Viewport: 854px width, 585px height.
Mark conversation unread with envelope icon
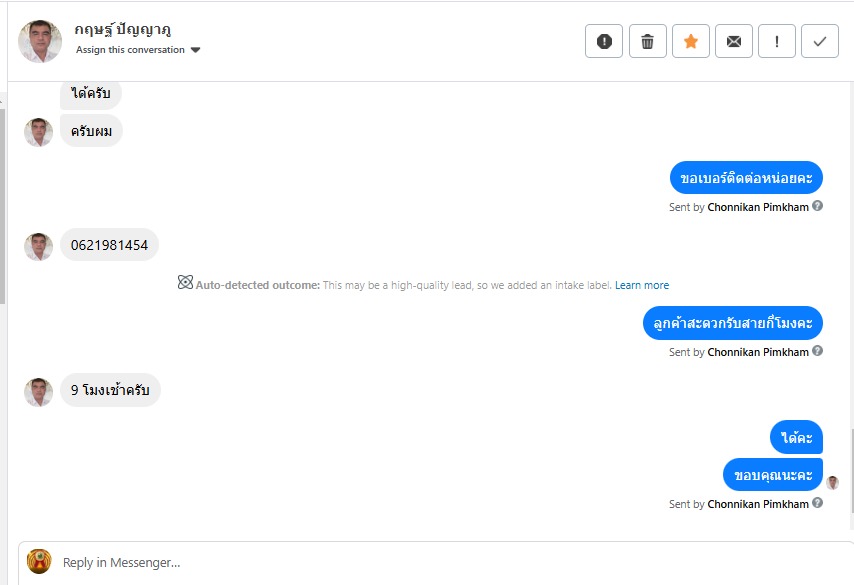(734, 41)
